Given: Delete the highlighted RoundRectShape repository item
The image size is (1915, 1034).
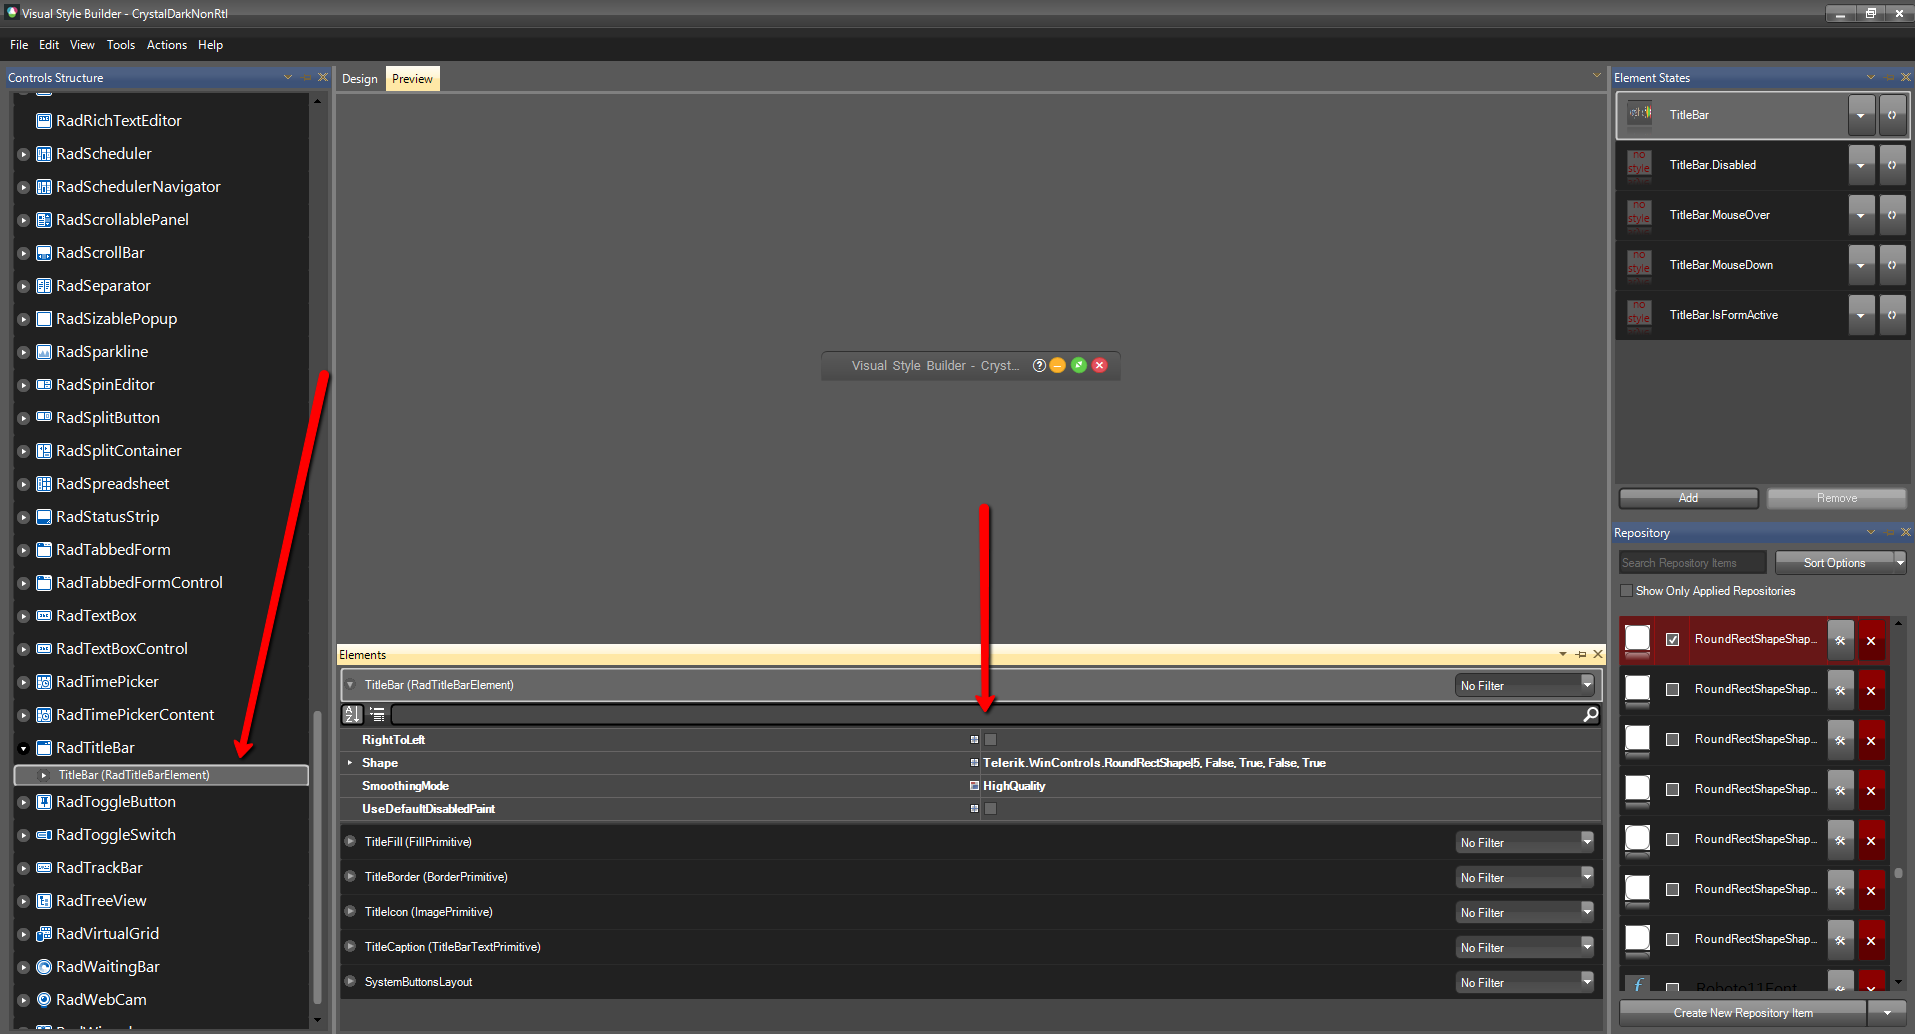Looking at the screenshot, I should pos(1871,640).
